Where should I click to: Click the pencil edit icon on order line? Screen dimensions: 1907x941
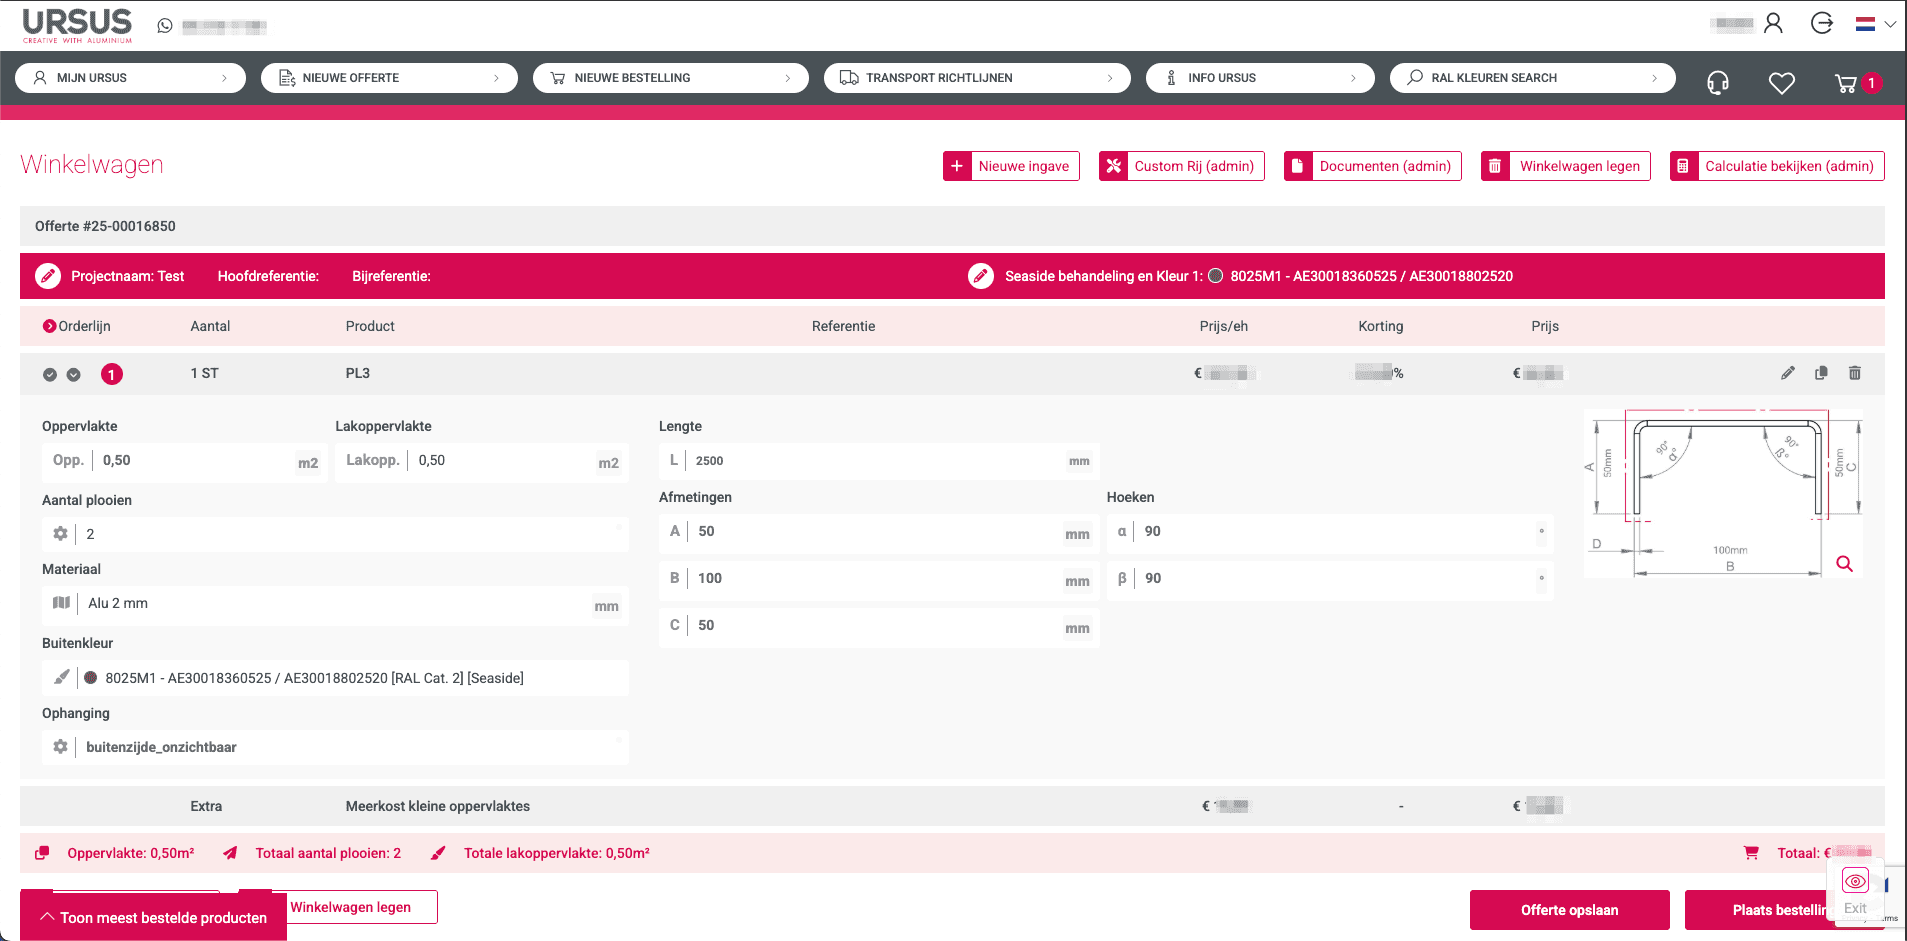[x=1788, y=373]
